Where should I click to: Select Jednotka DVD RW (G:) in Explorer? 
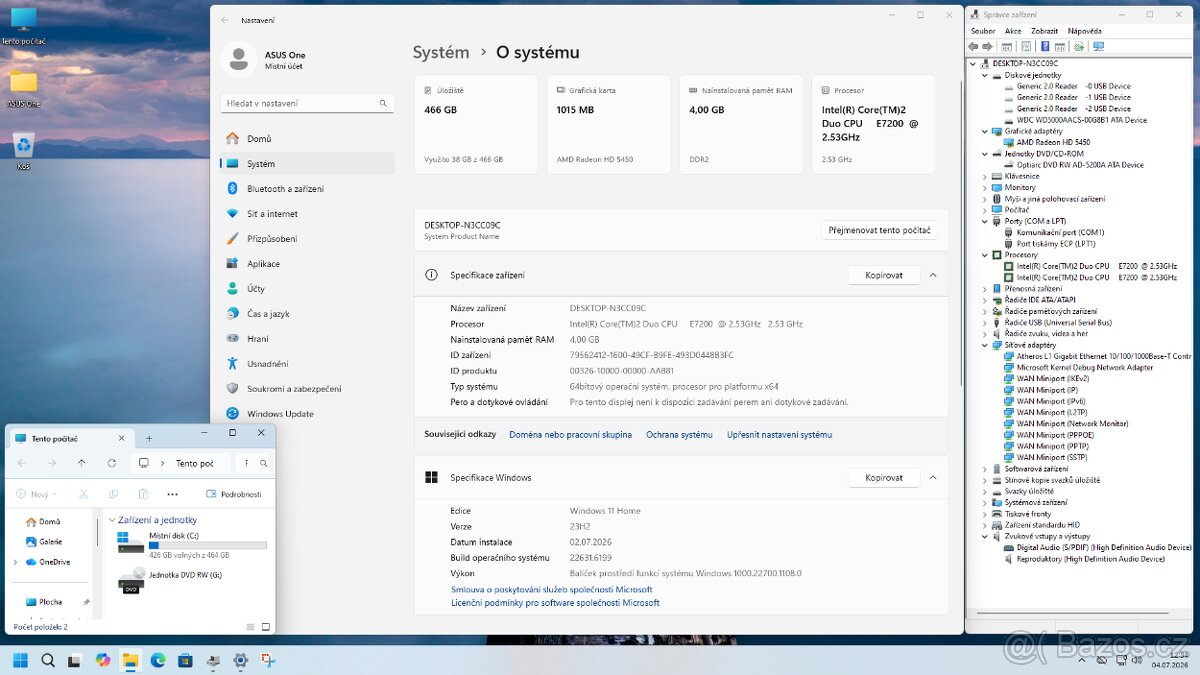click(170, 579)
